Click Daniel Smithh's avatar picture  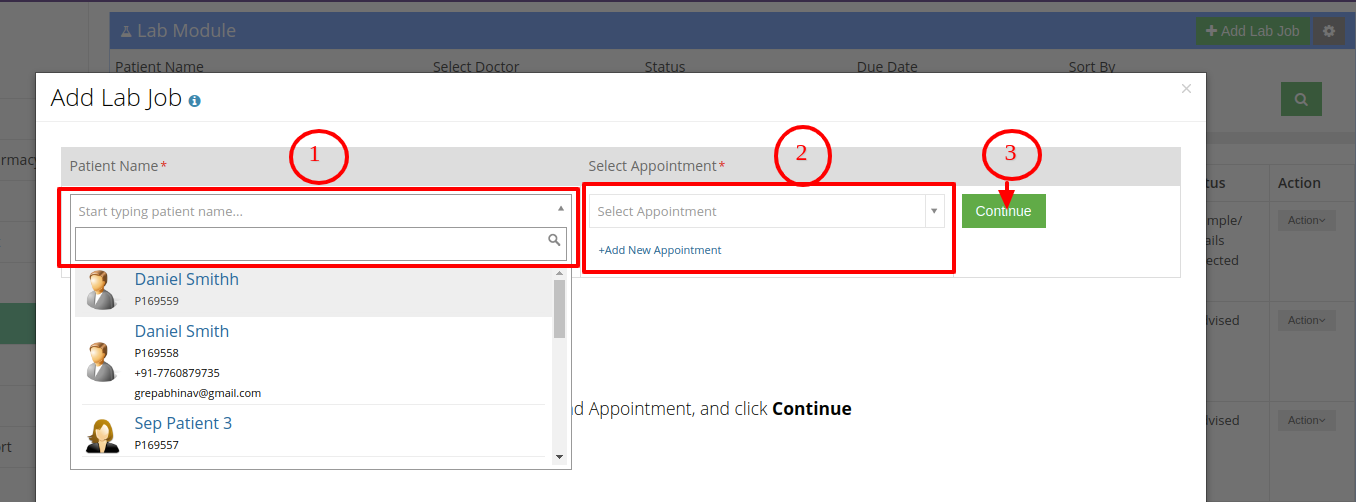[x=101, y=290]
